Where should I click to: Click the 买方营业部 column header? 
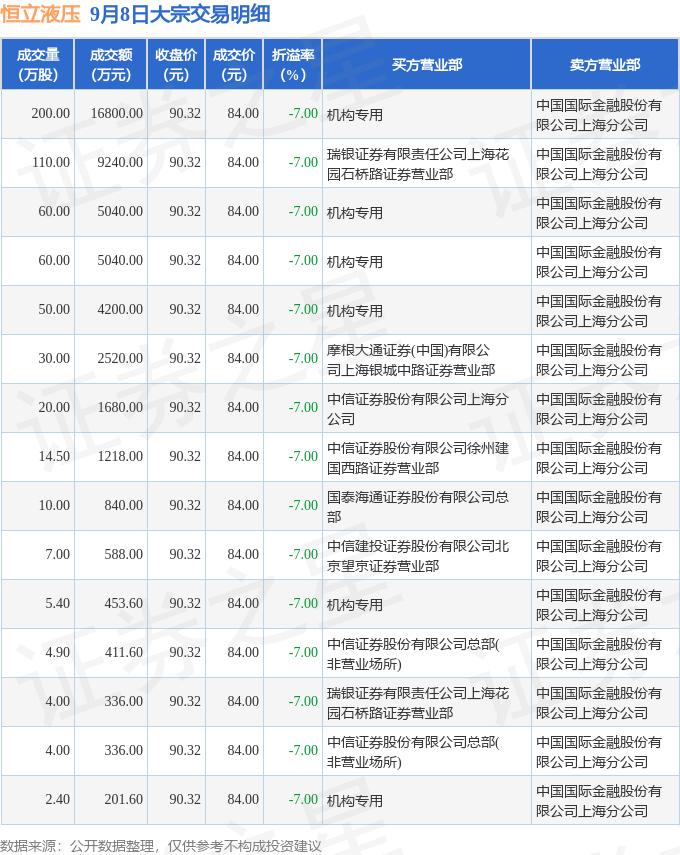pyautogui.click(x=426, y=64)
